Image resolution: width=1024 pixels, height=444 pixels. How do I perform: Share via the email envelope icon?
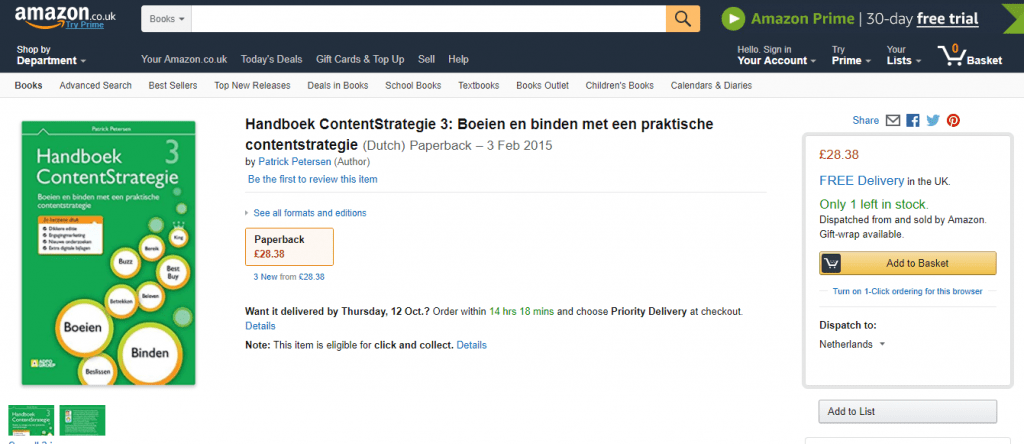click(893, 120)
